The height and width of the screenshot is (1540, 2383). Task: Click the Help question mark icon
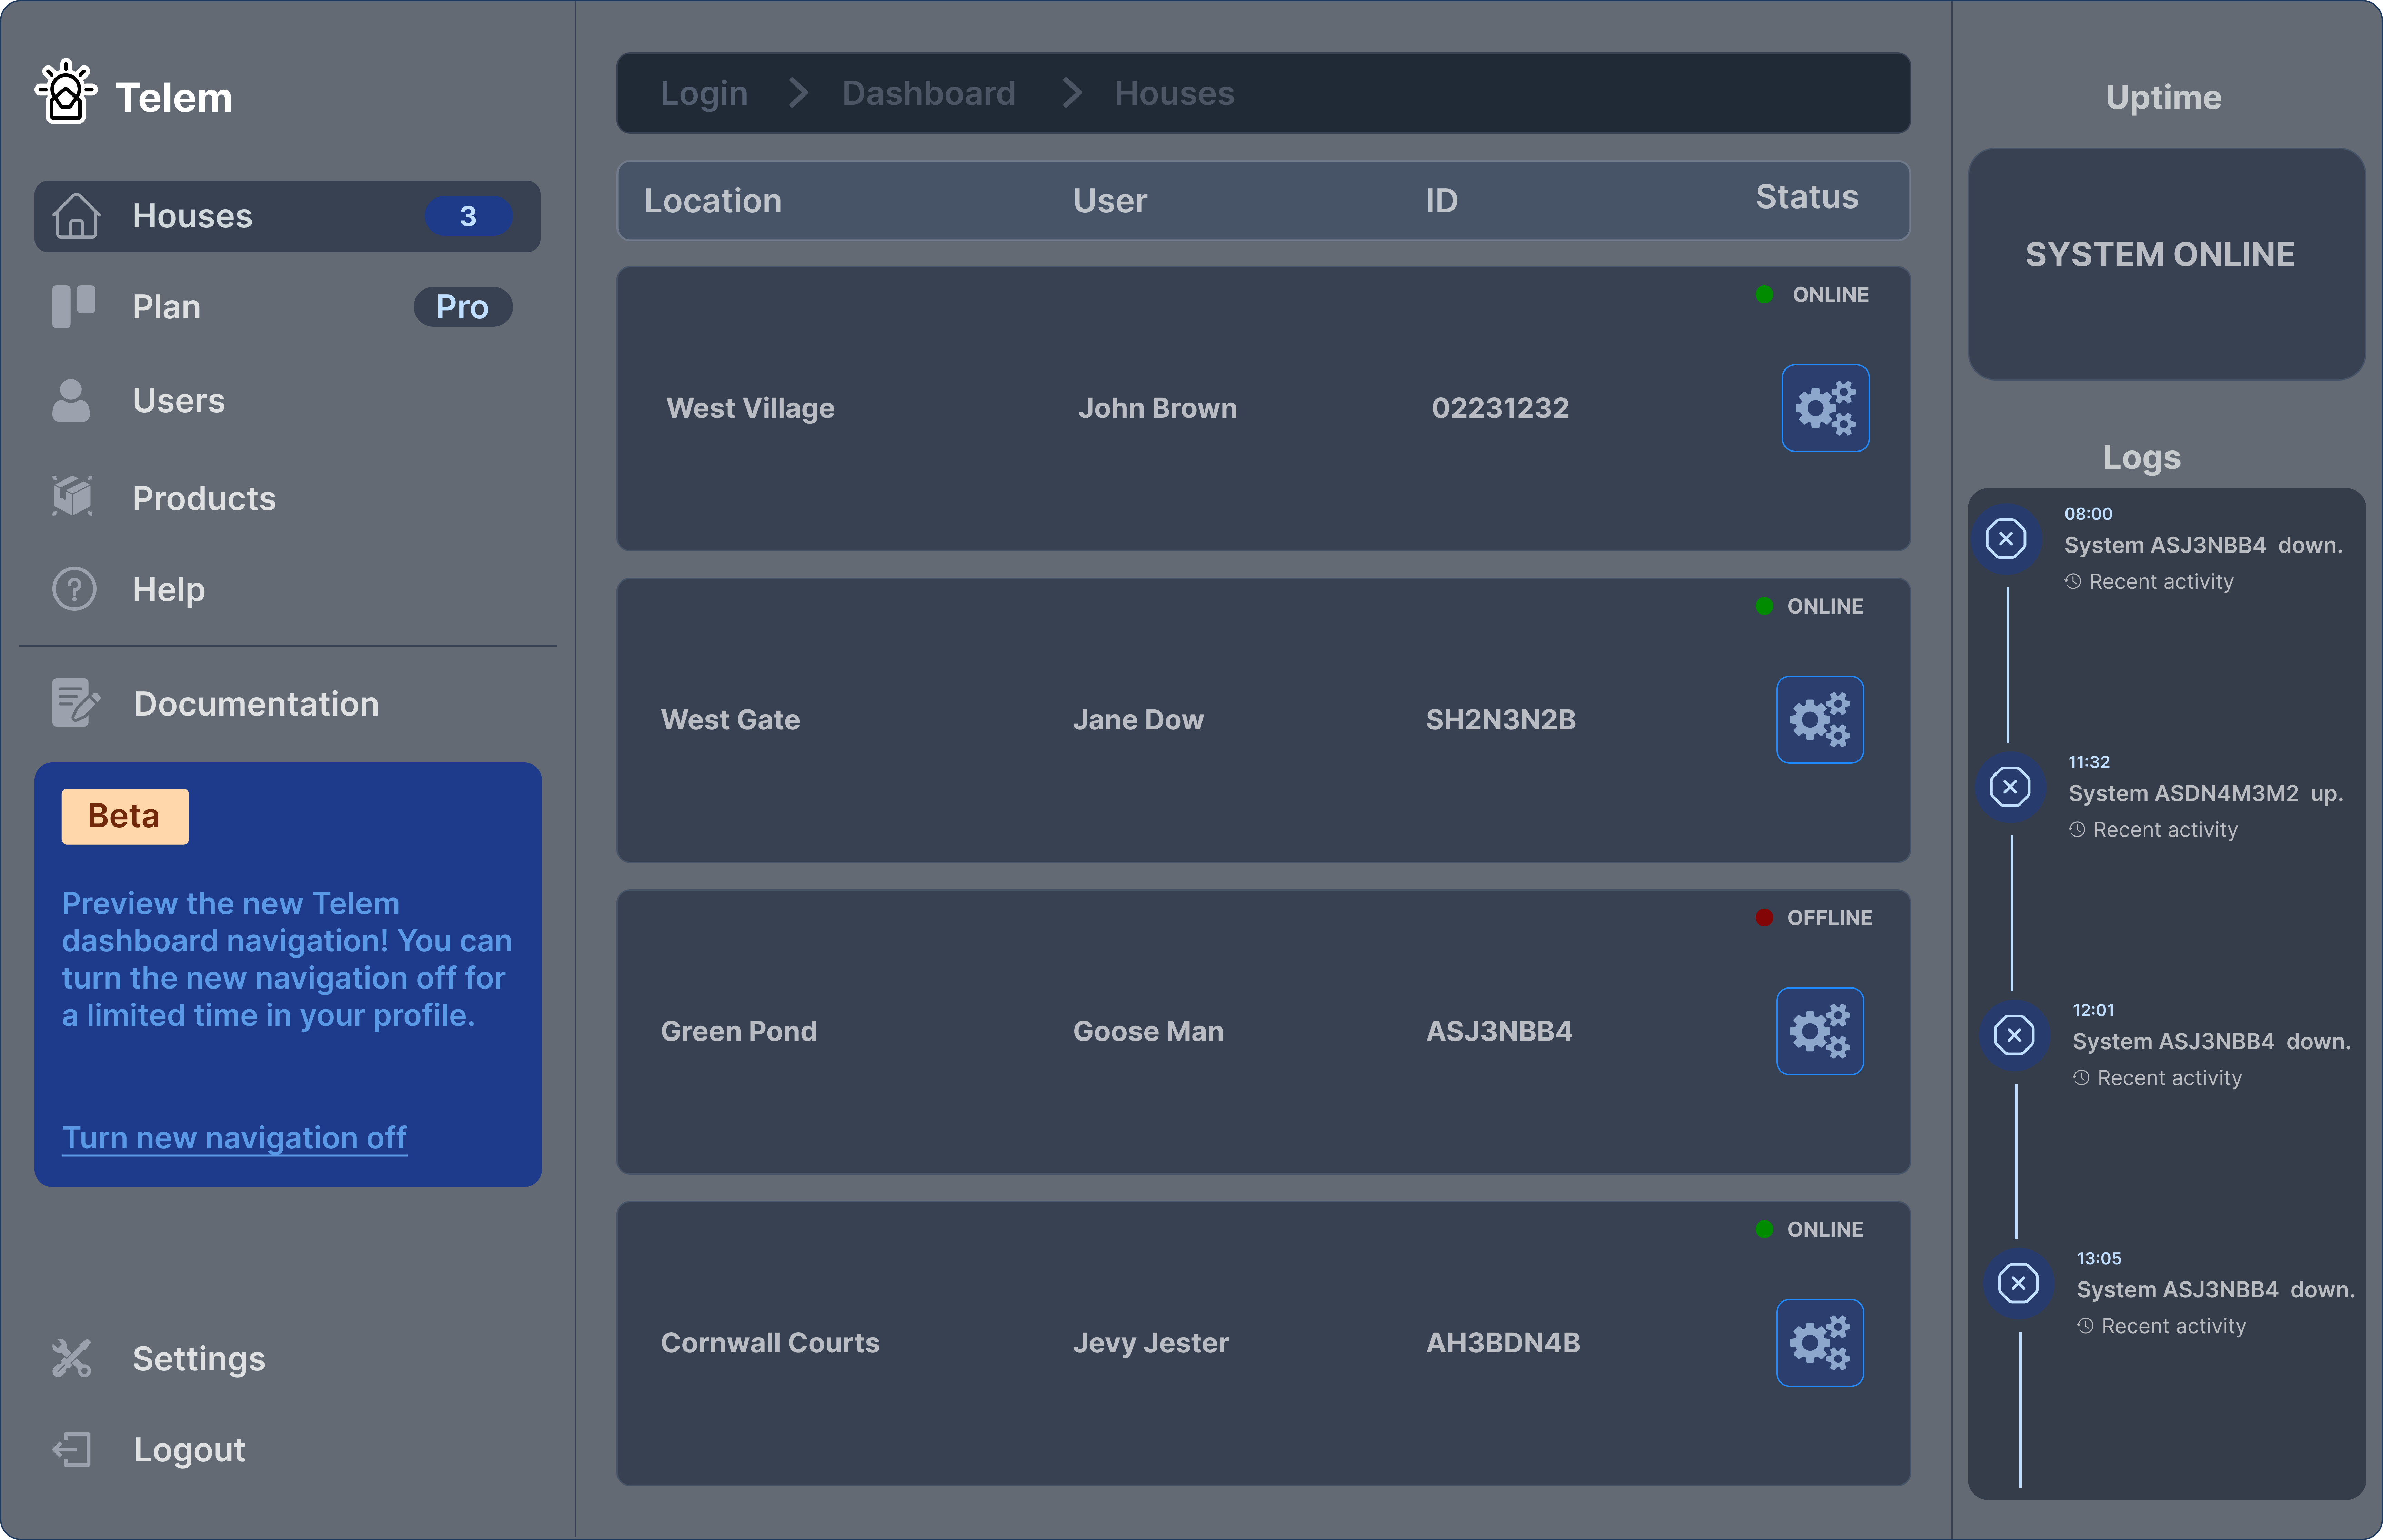pyautogui.click(x=74, y=589)
